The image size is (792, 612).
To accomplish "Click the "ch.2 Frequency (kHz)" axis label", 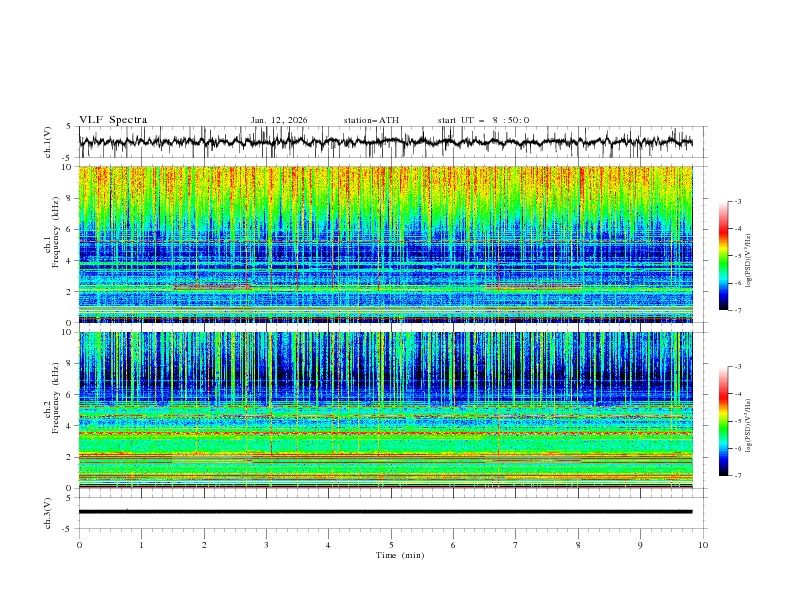I will [x=52, y=397].
